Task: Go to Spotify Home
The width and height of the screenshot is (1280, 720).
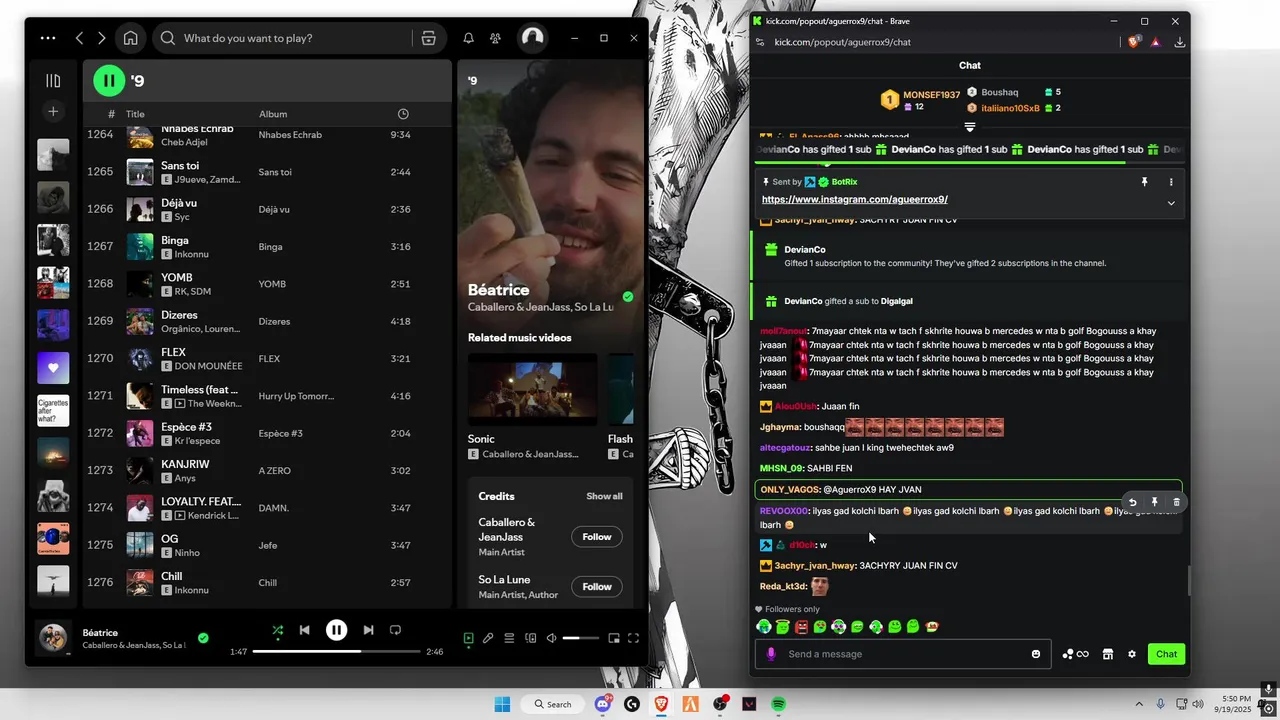Action: [x=130, y=38]
